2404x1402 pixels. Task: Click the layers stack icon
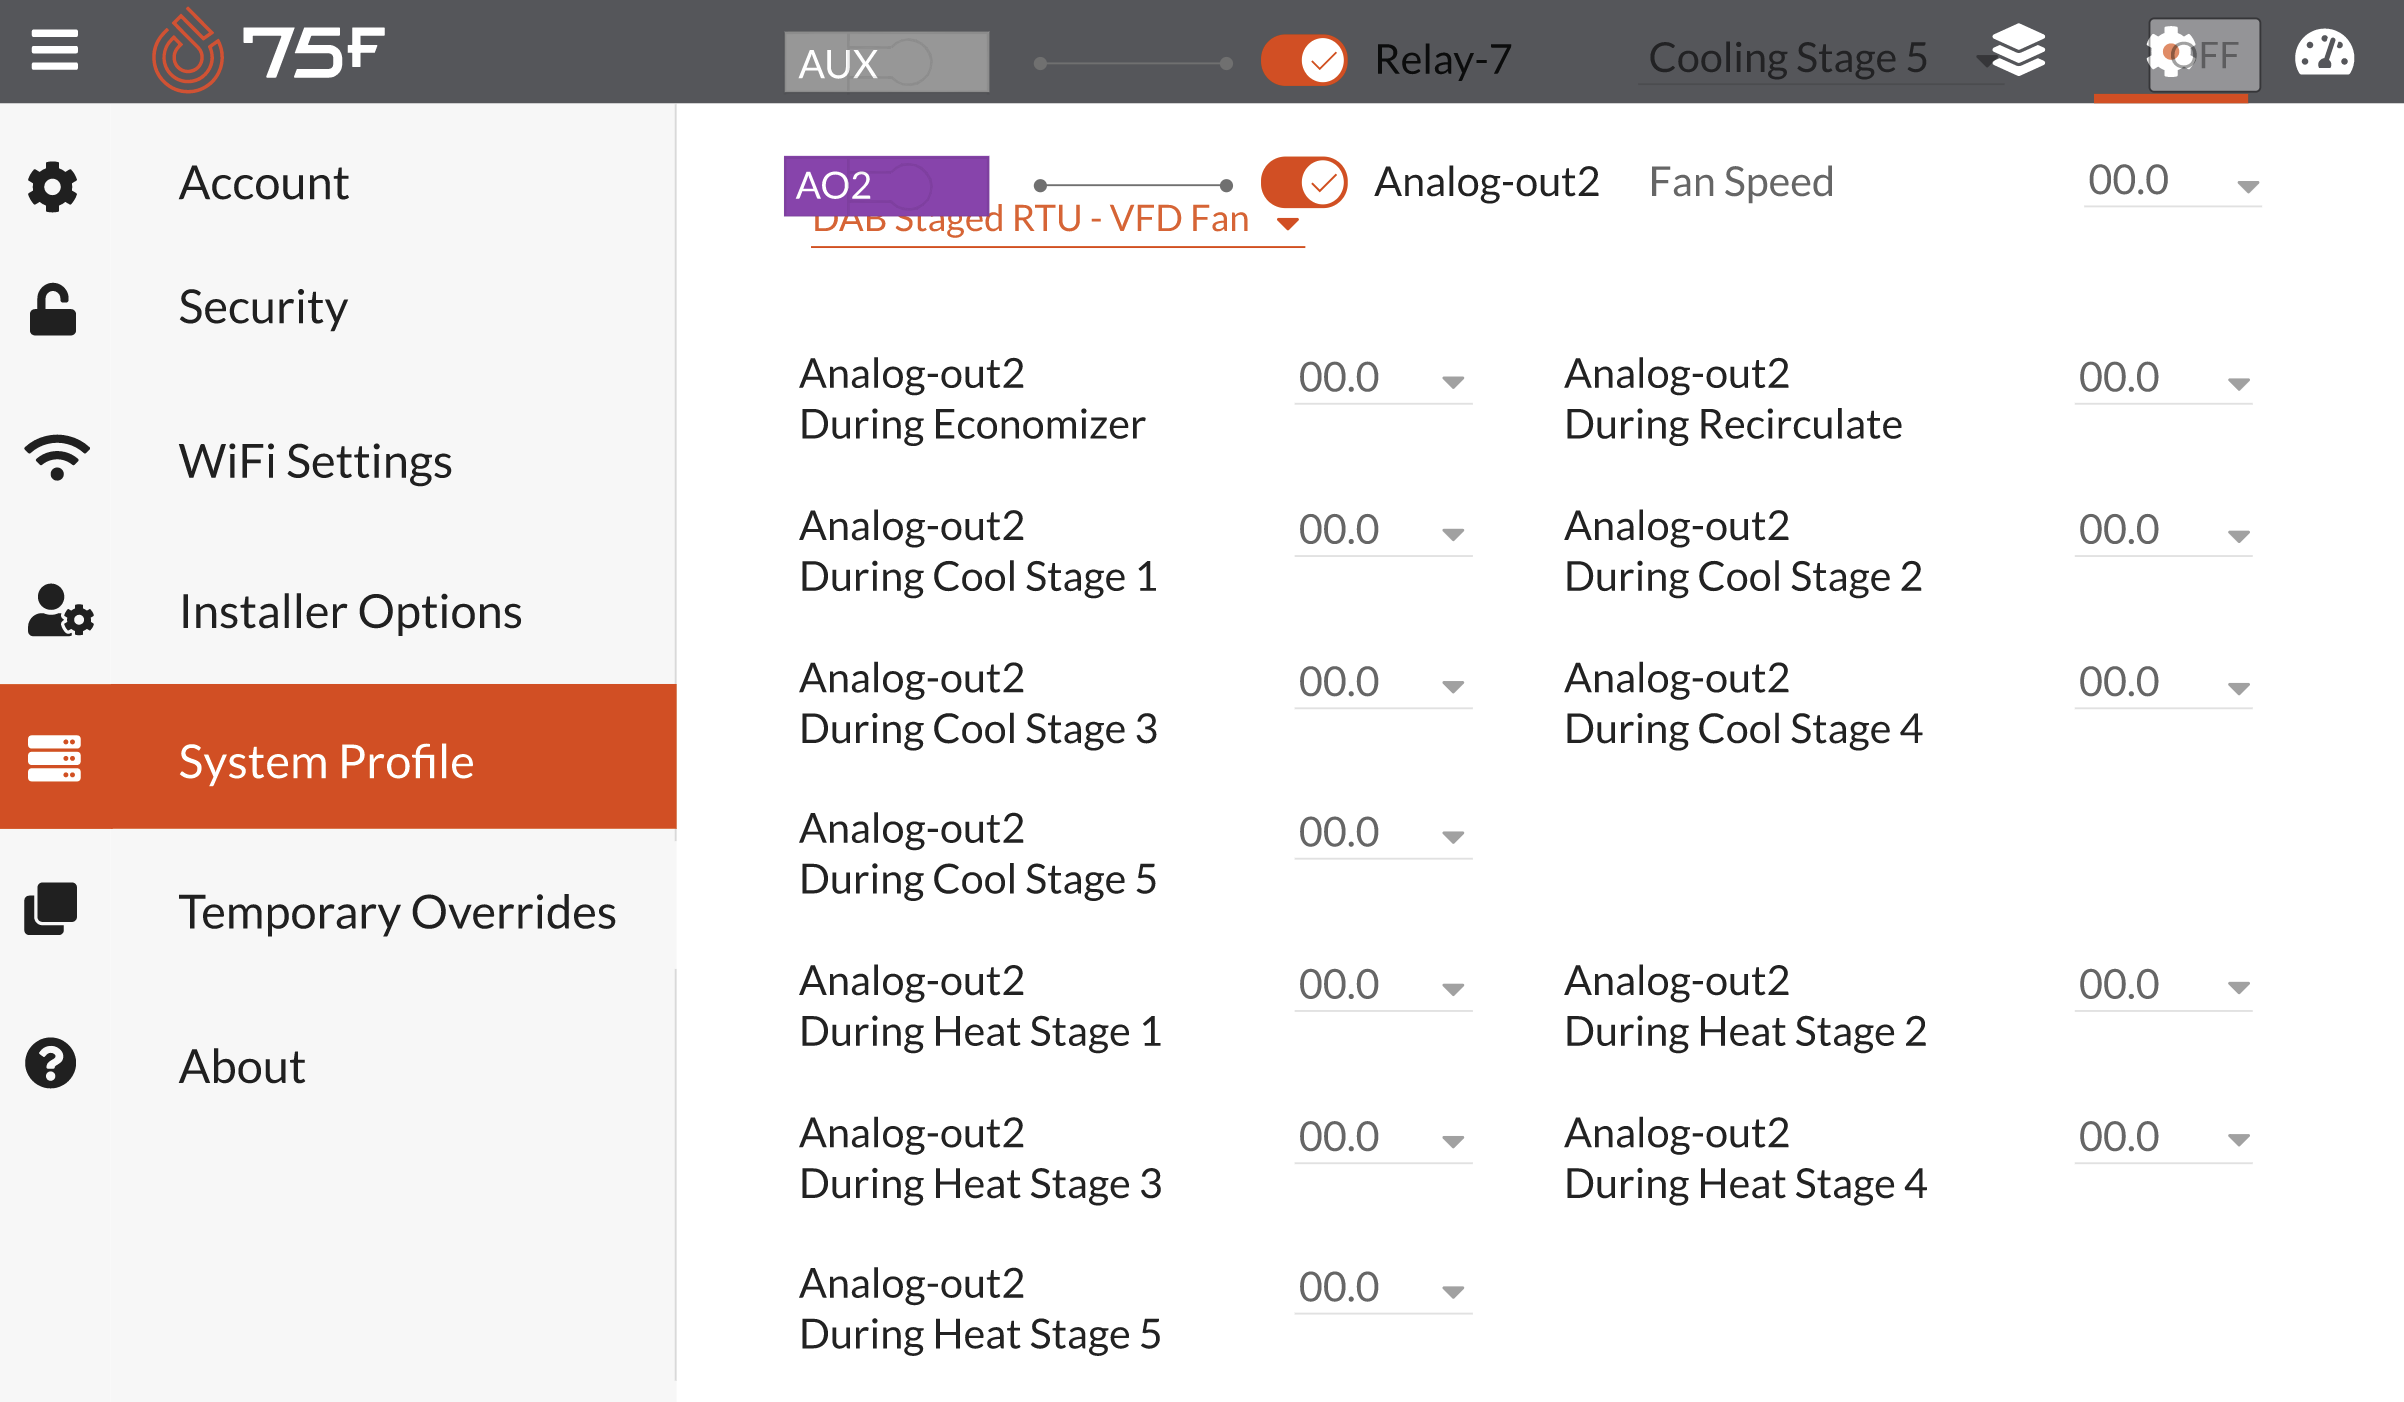(x=2018, y=50)
